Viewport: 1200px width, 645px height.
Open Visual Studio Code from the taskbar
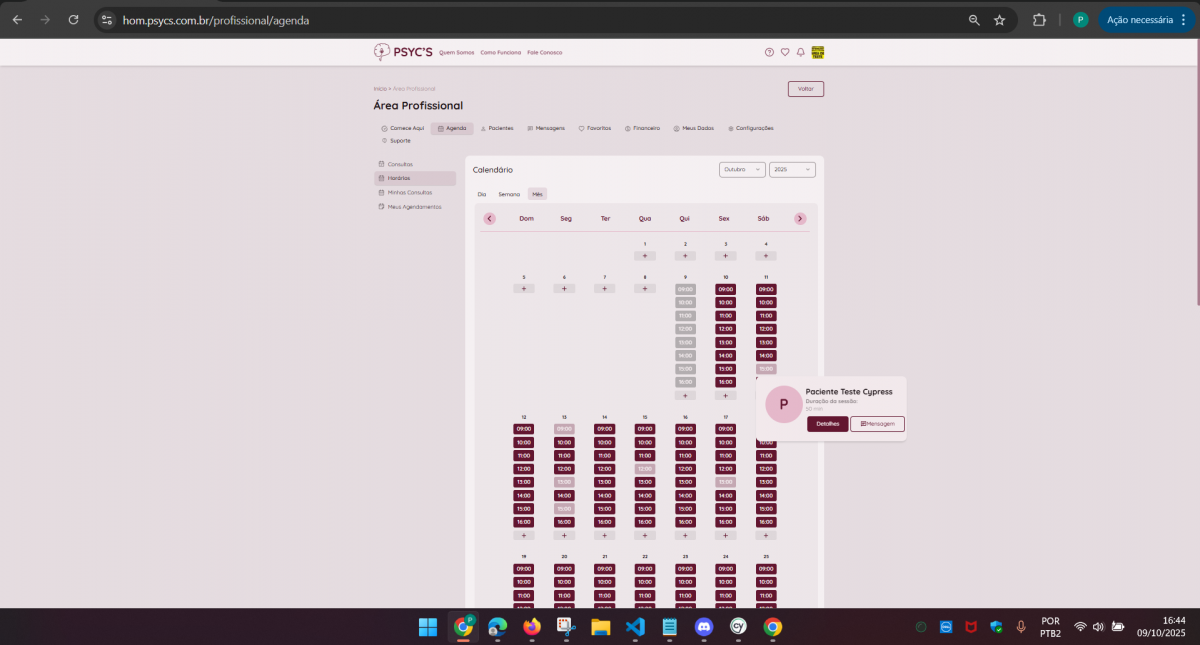coord(635,627)
